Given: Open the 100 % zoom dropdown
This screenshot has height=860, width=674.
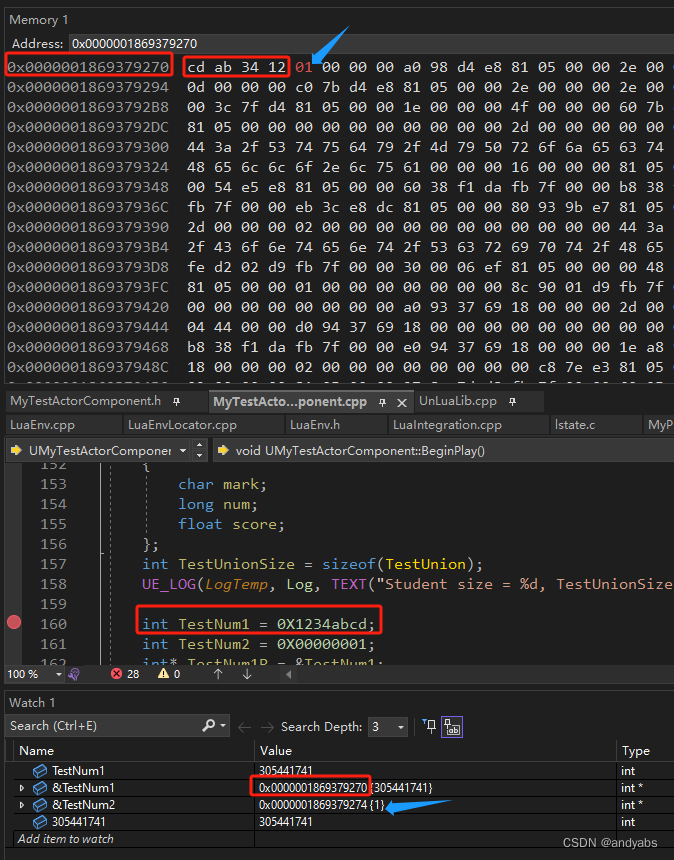Looking at the screenshot, I should (59, 674).
